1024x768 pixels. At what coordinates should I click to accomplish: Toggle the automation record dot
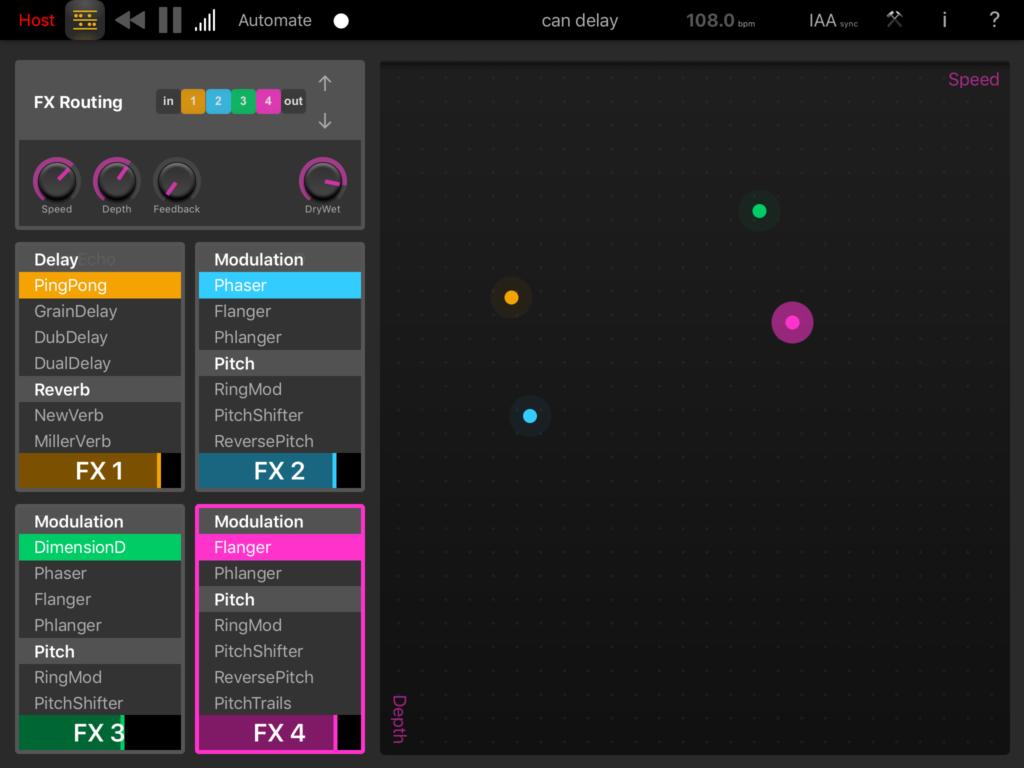pyautogui.click(x=341, y=21)
